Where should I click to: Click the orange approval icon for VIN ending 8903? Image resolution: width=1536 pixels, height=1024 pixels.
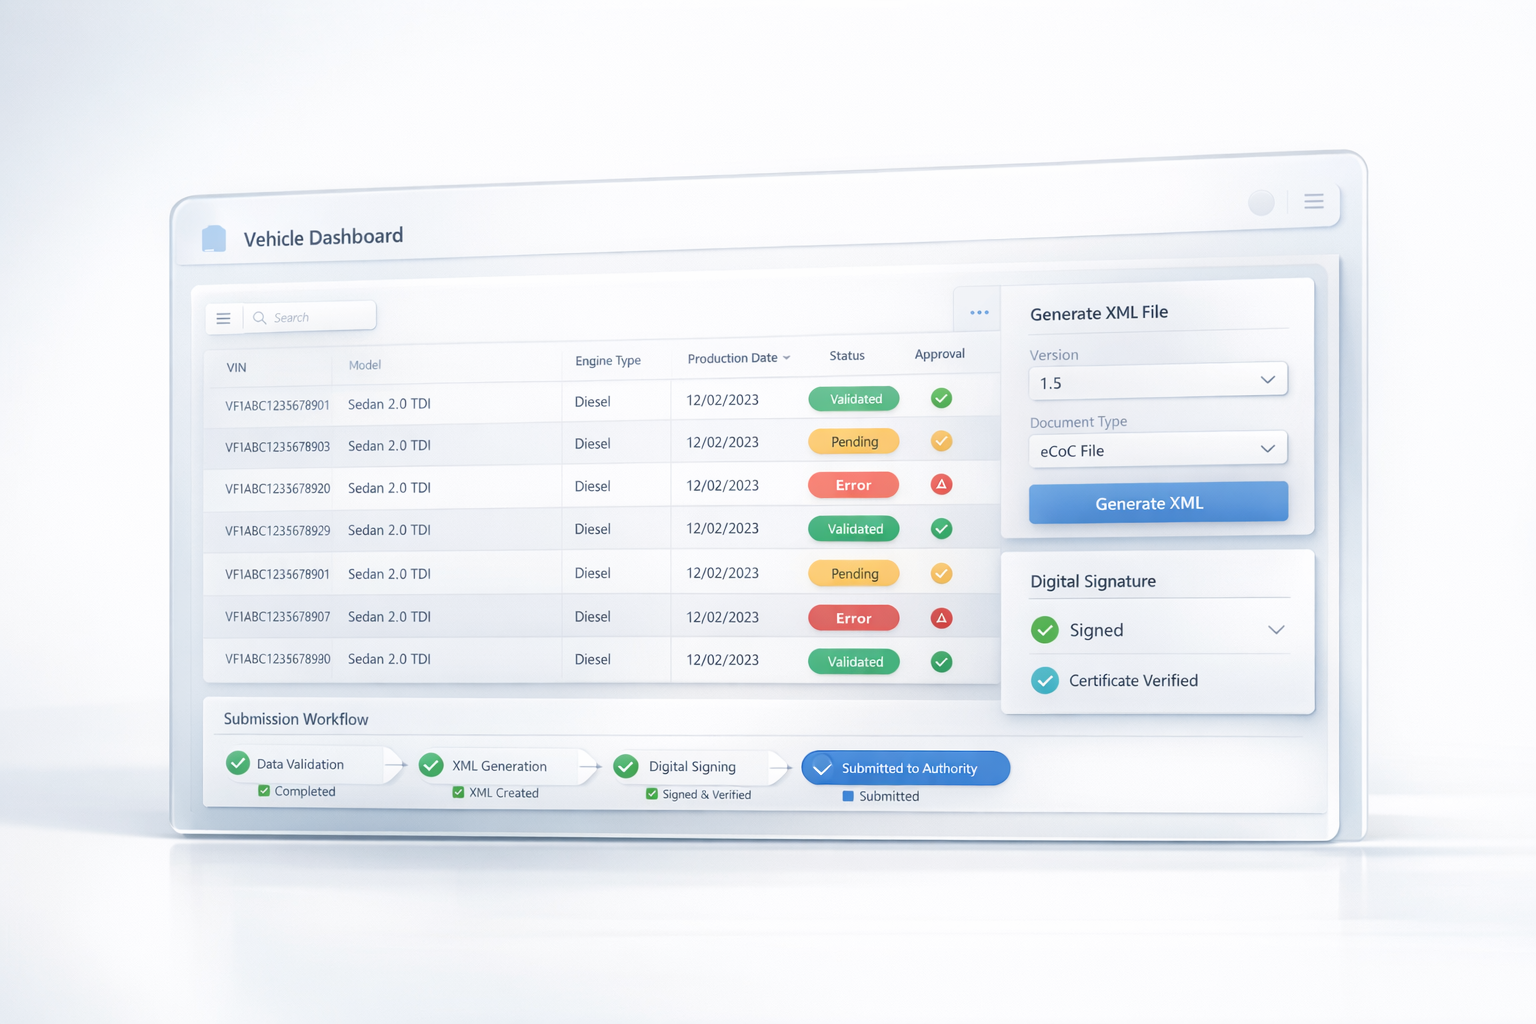(x=941, y=441)
